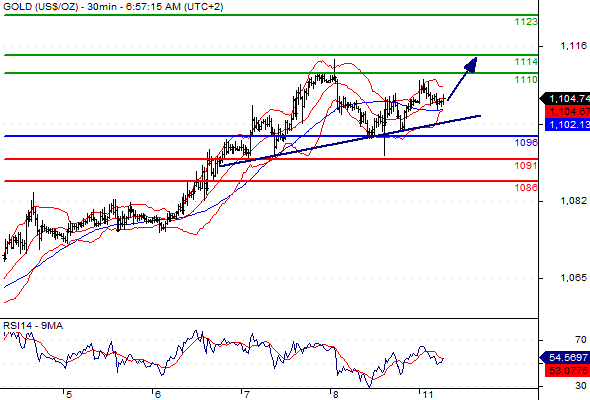Click the dark blue upward arrow annotation
Image resolution: width=590 pixels, height=400 pixels.
(462, 79)
